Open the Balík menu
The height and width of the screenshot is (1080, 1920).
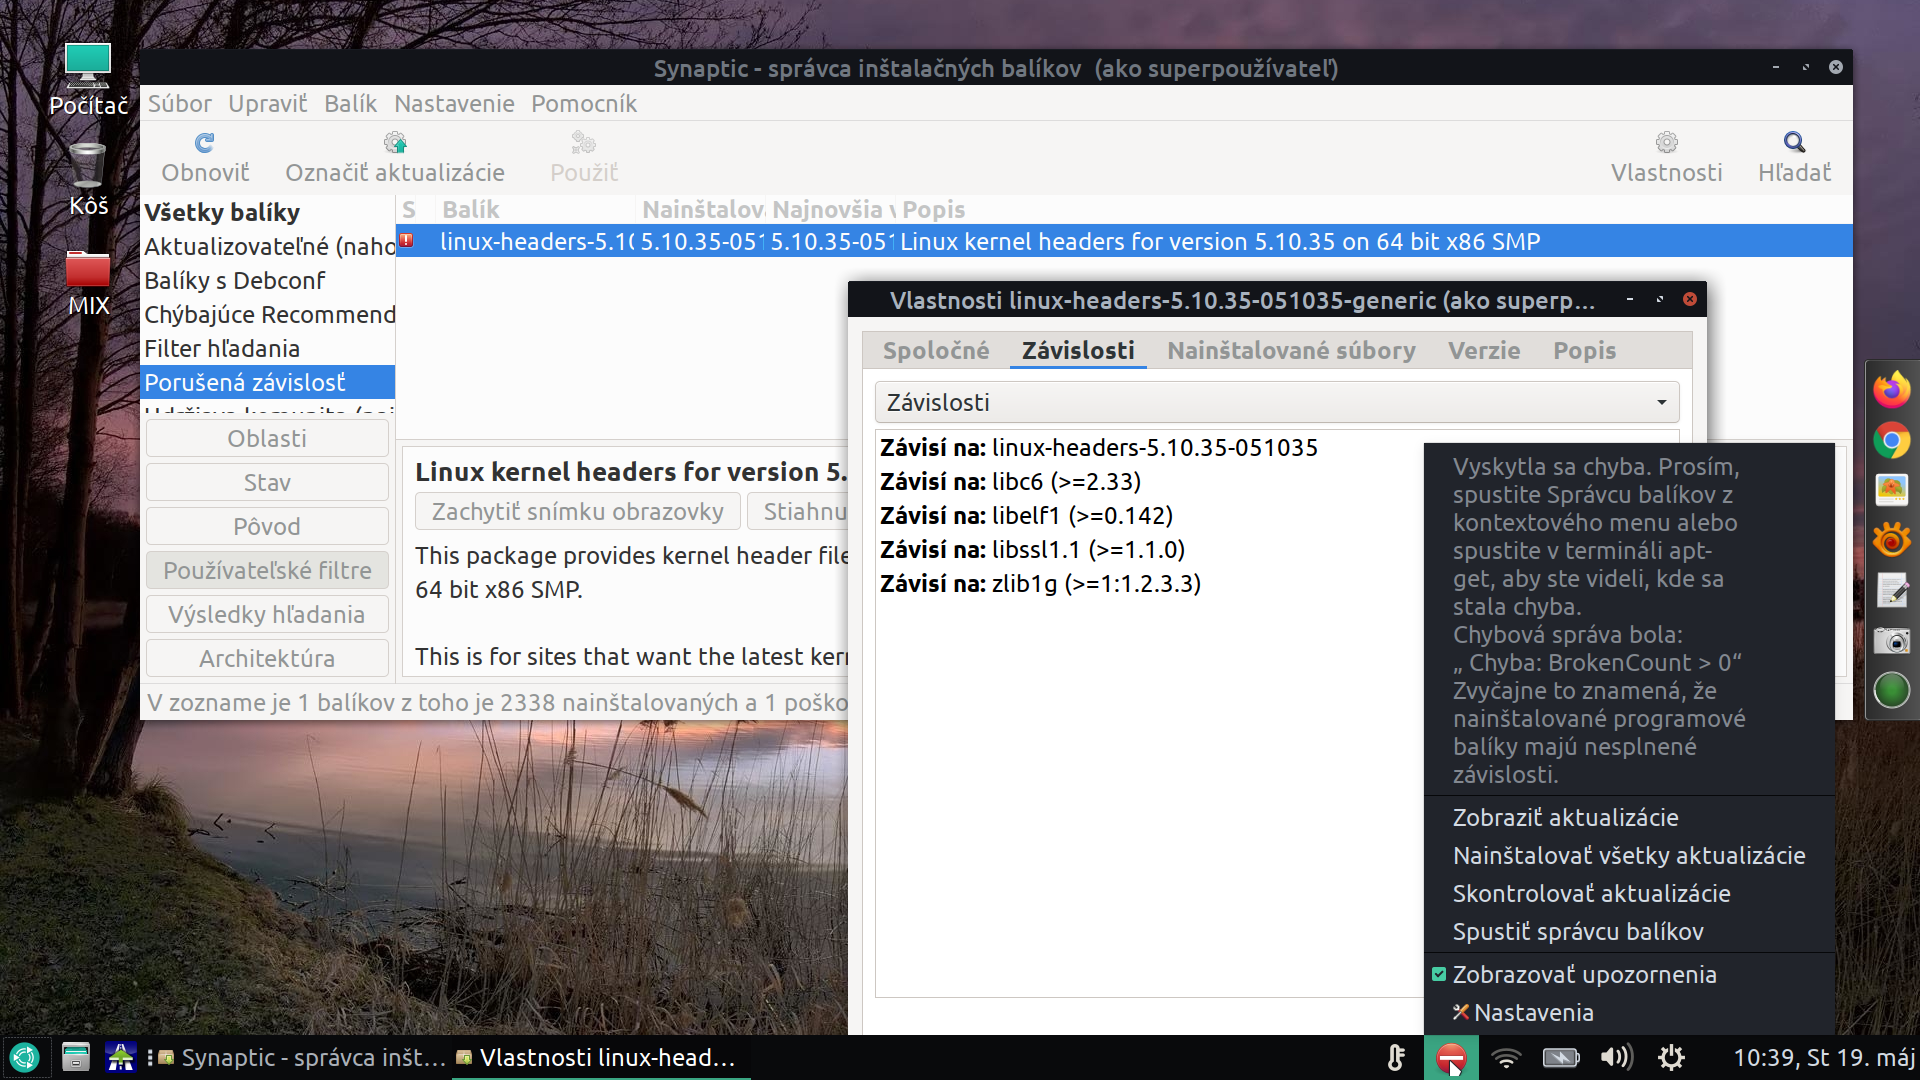(350, 104)
